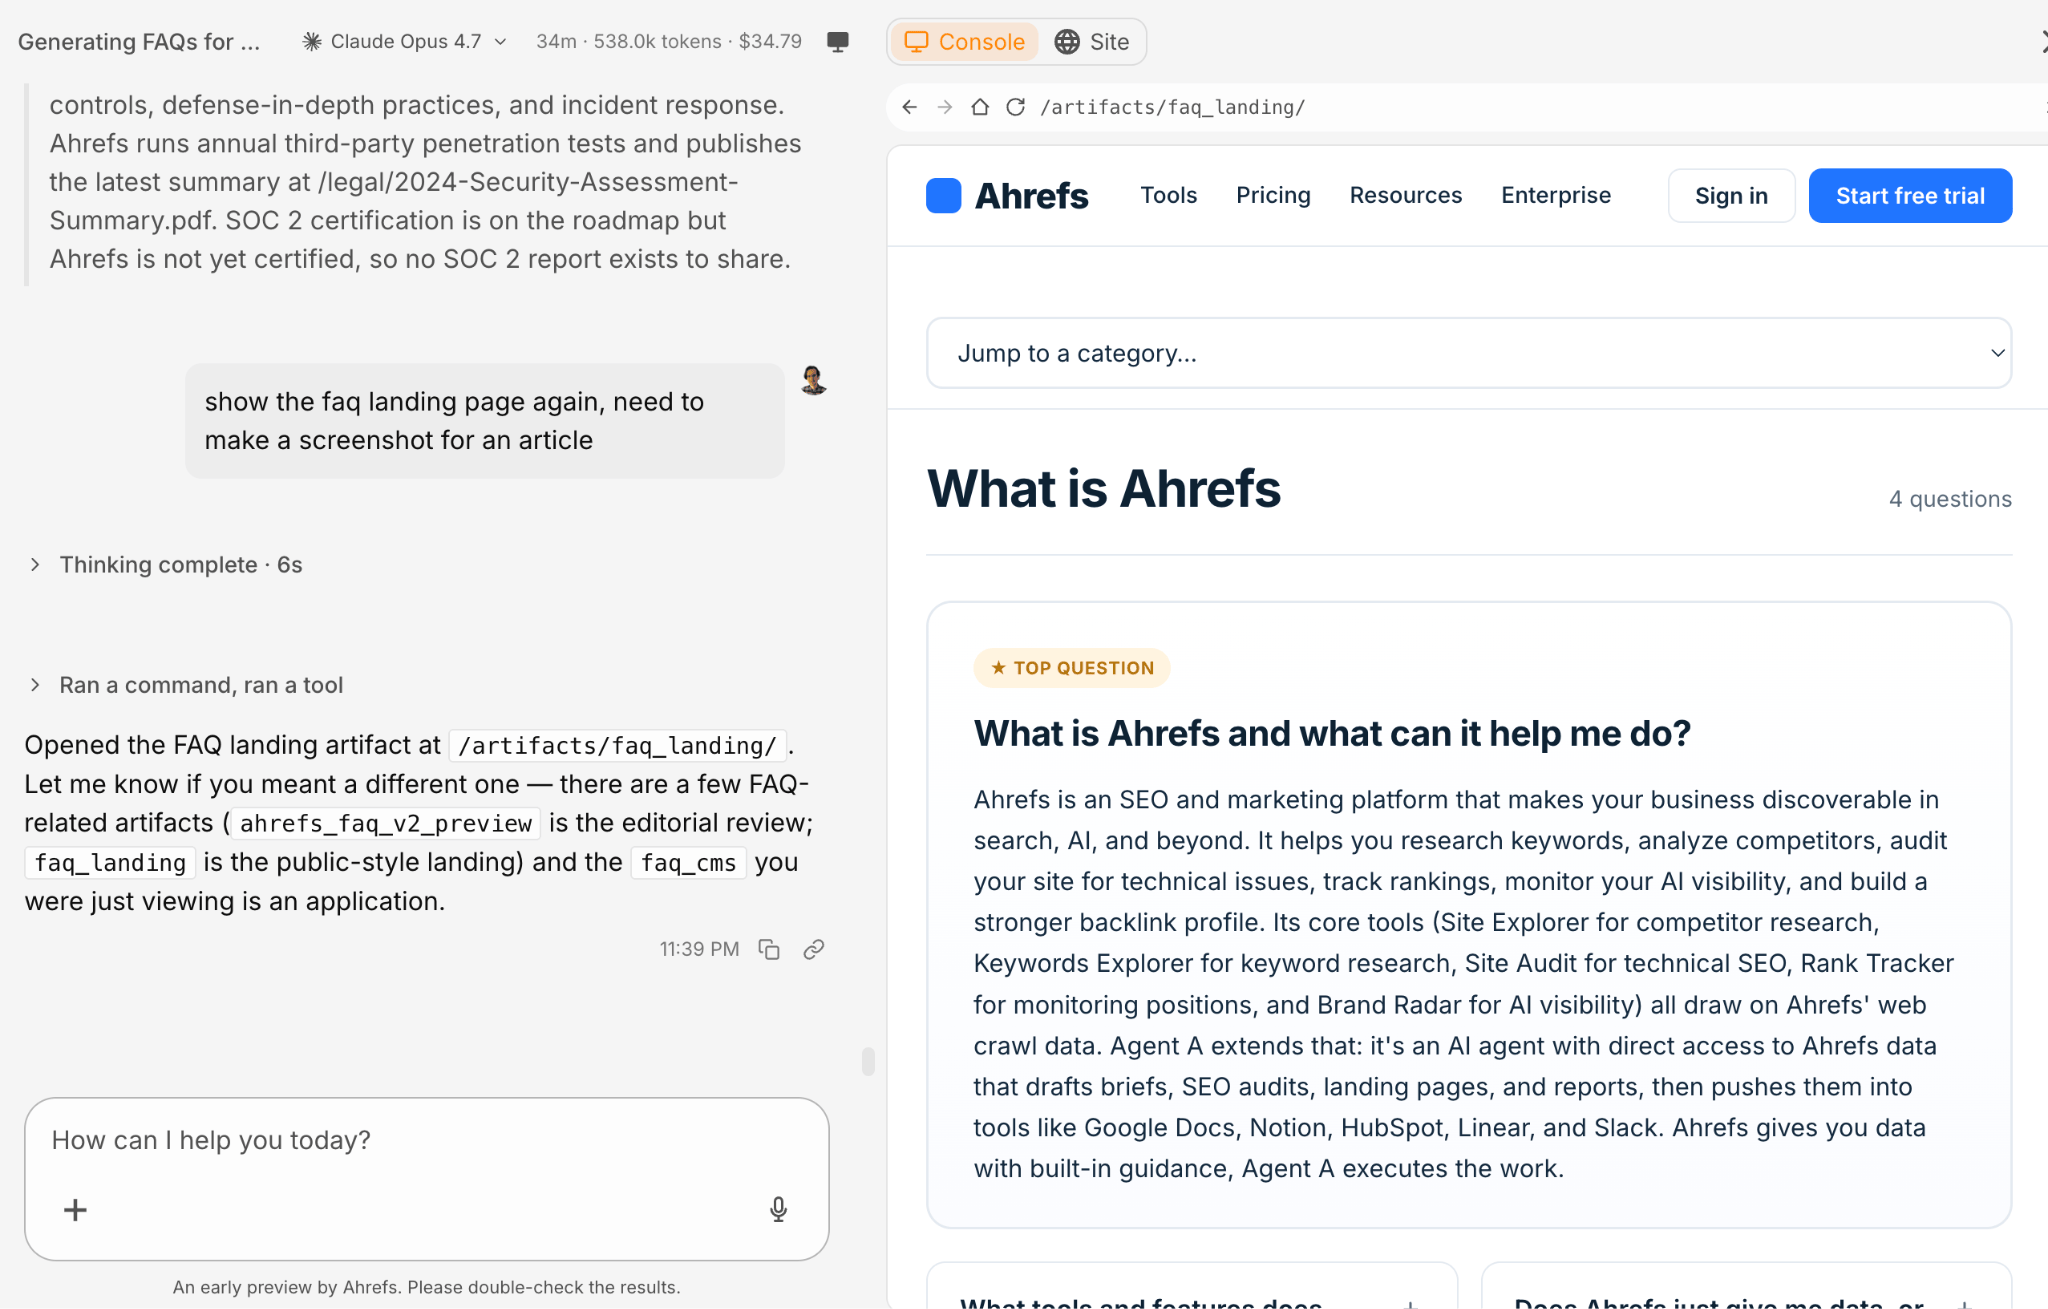Click the 11:39 PM timestamp
Image resolution: width=2048 pixels, height=1309 pixels.
pyautogui.click(x=699, y=949)
